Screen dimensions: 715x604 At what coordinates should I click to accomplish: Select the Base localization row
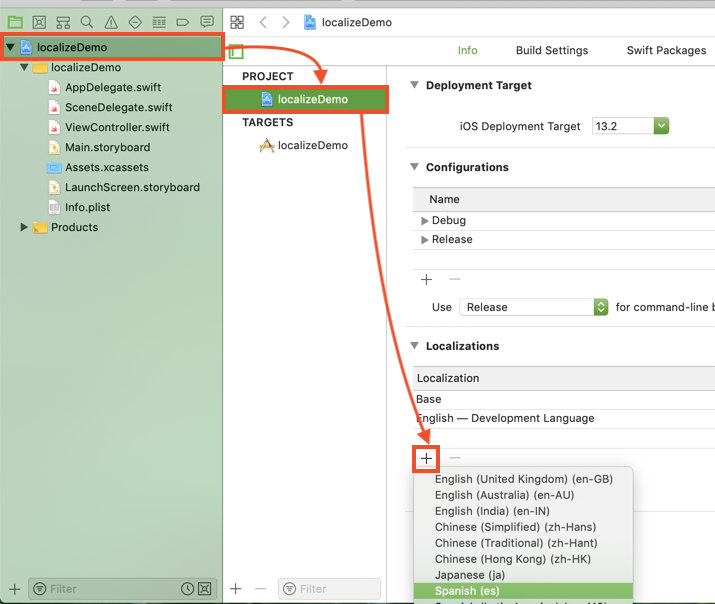coord(564,399)
